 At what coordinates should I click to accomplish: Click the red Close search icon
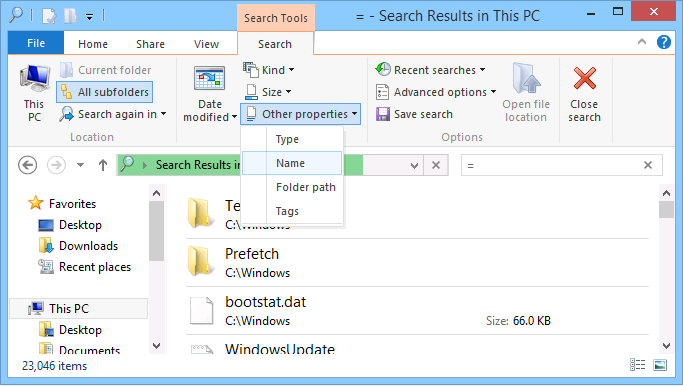[x=585, y=78]
